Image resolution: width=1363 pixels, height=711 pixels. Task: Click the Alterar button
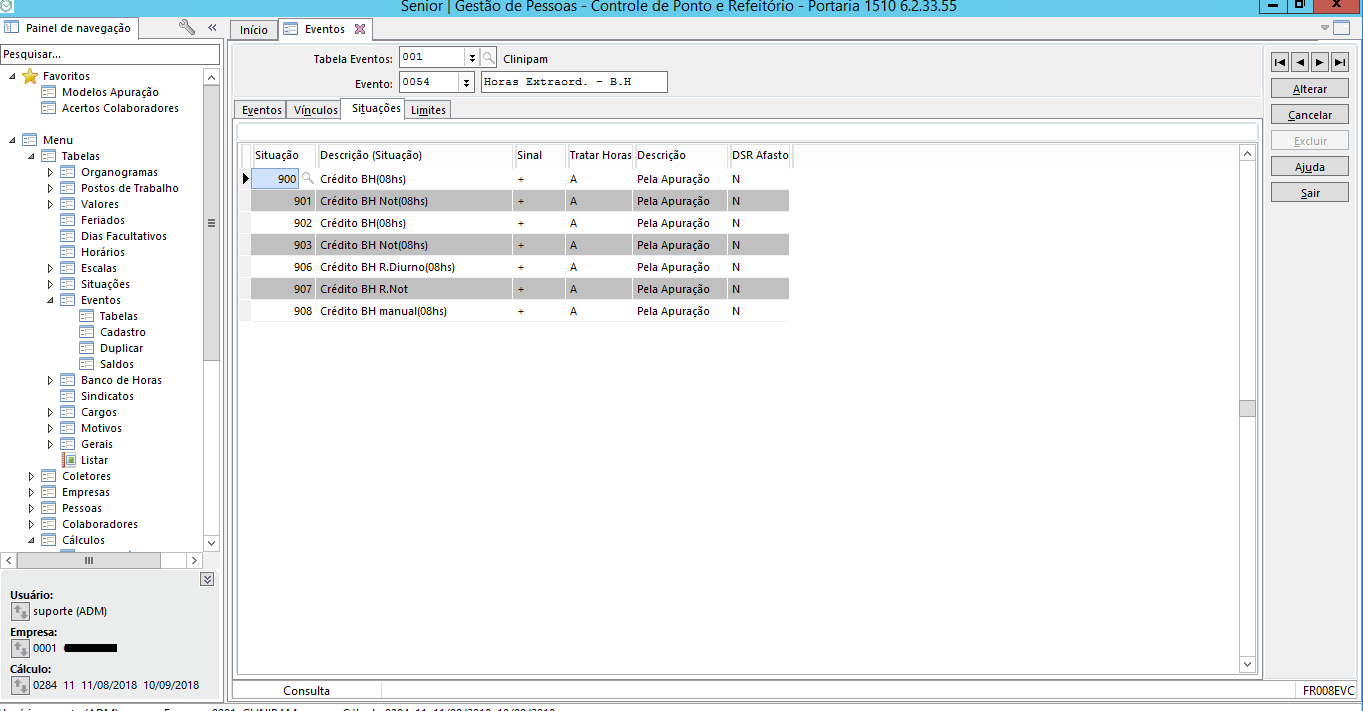point(1310,89)
